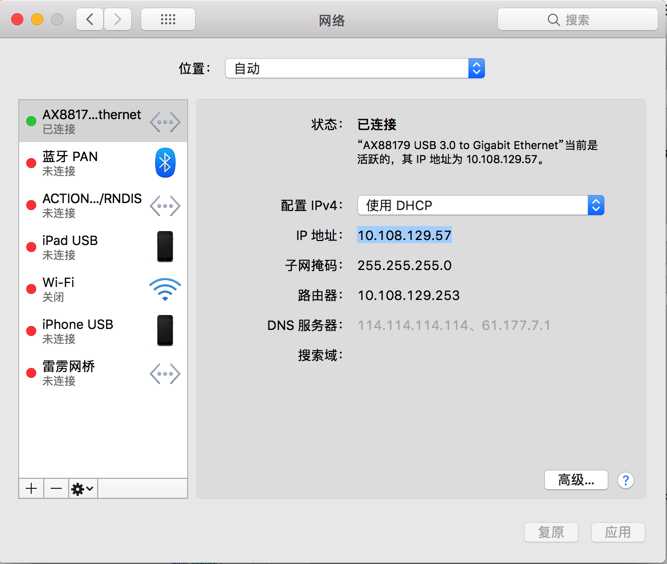Open the 位置 location dropdown

click(x=355, y=68)
